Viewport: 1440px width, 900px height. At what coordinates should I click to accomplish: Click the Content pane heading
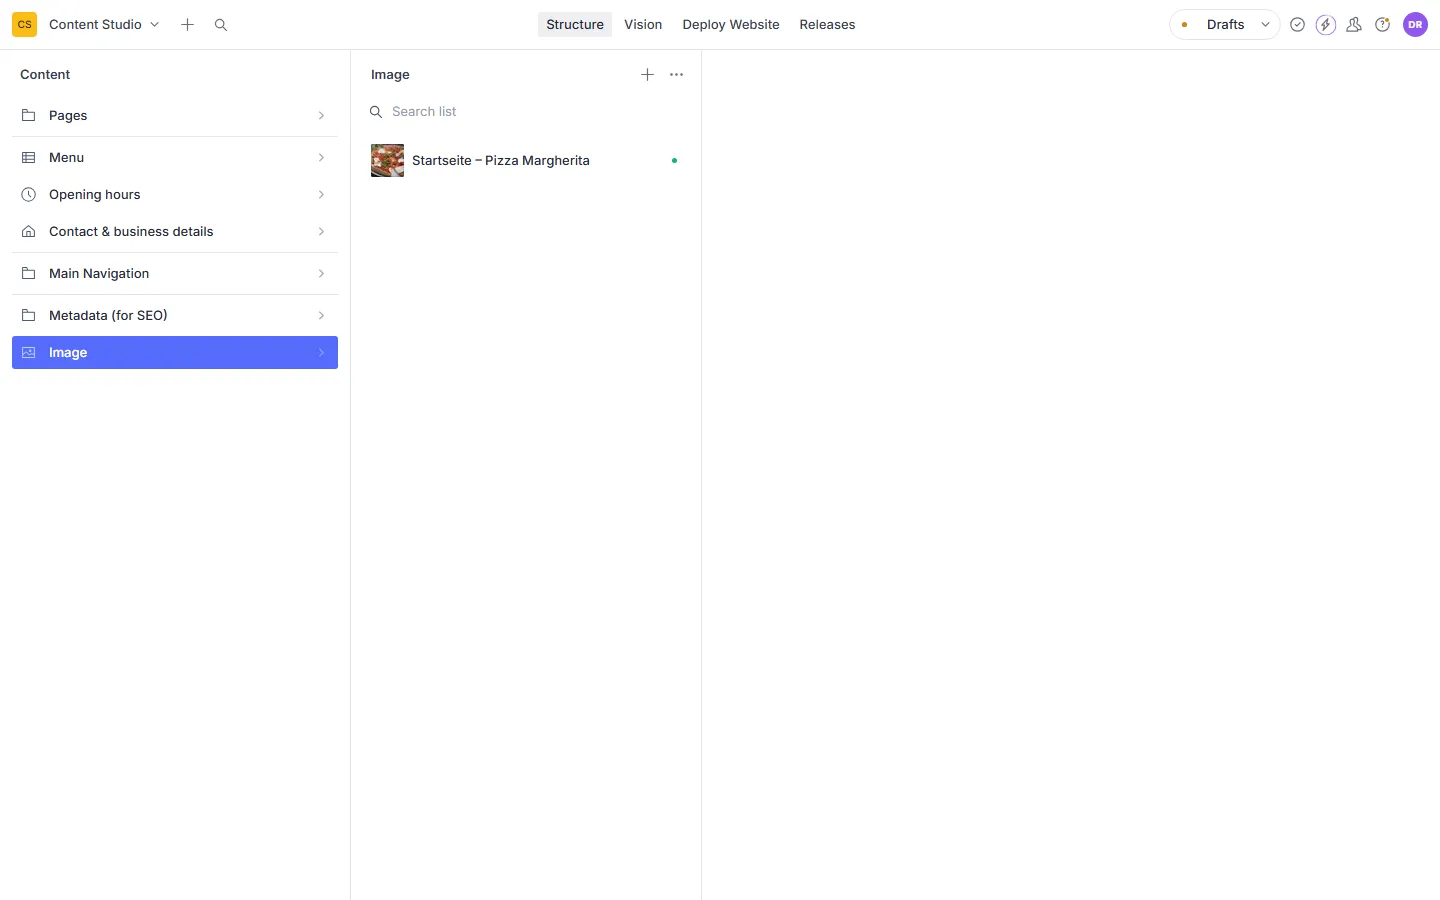click(x=45, y=74)
